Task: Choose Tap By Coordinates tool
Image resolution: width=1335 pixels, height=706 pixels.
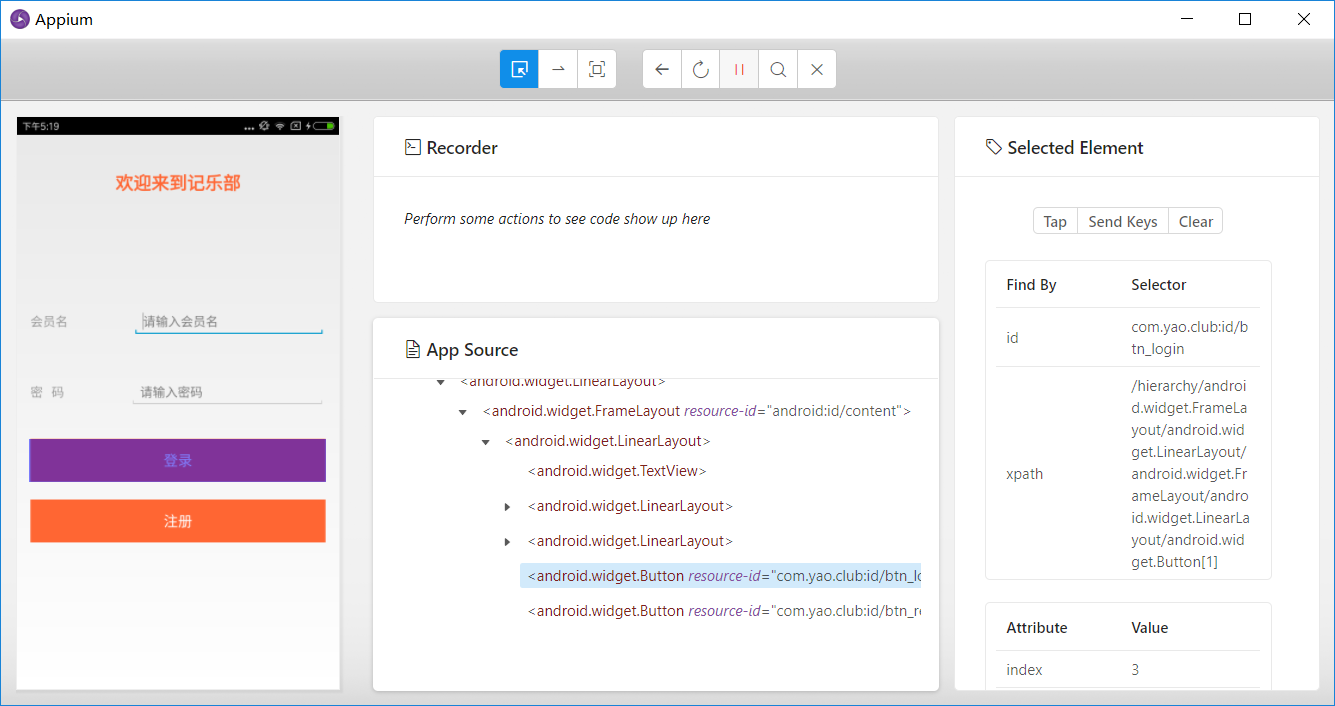Action: click(597, 69)
